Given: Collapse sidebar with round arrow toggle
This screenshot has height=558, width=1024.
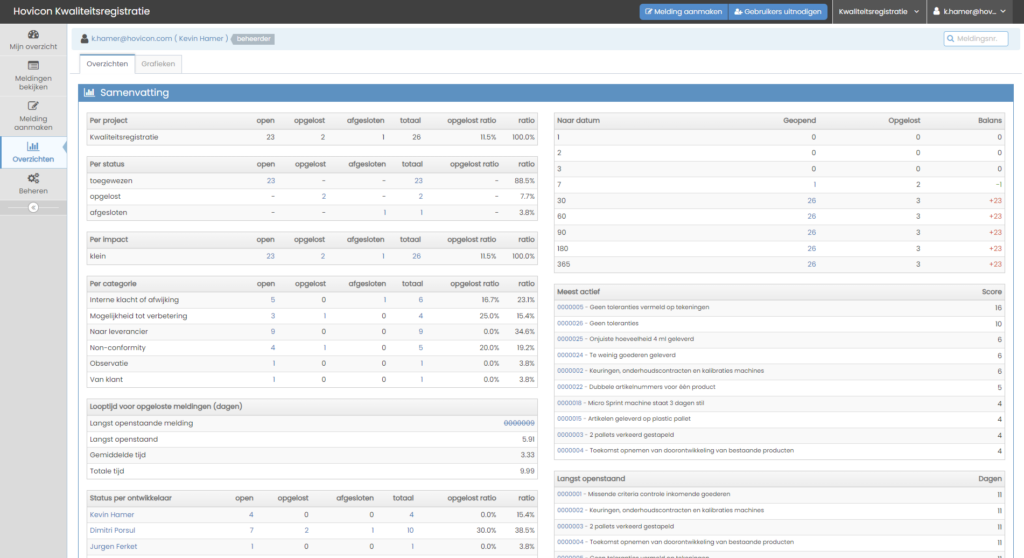Looking at the screenshot, I should point(33,207).
